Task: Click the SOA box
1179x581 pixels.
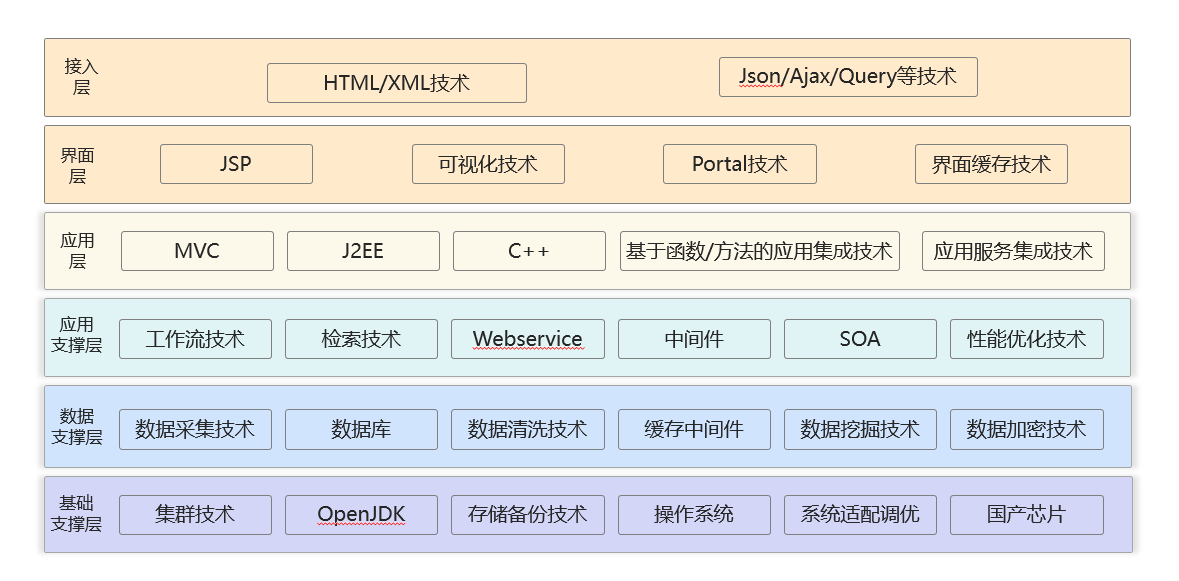Action: (x=860, y=339)
